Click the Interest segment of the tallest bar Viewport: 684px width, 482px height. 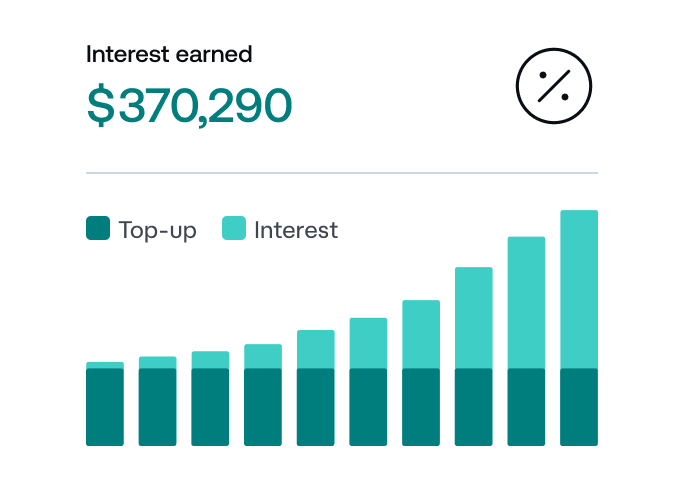[579, 289]
